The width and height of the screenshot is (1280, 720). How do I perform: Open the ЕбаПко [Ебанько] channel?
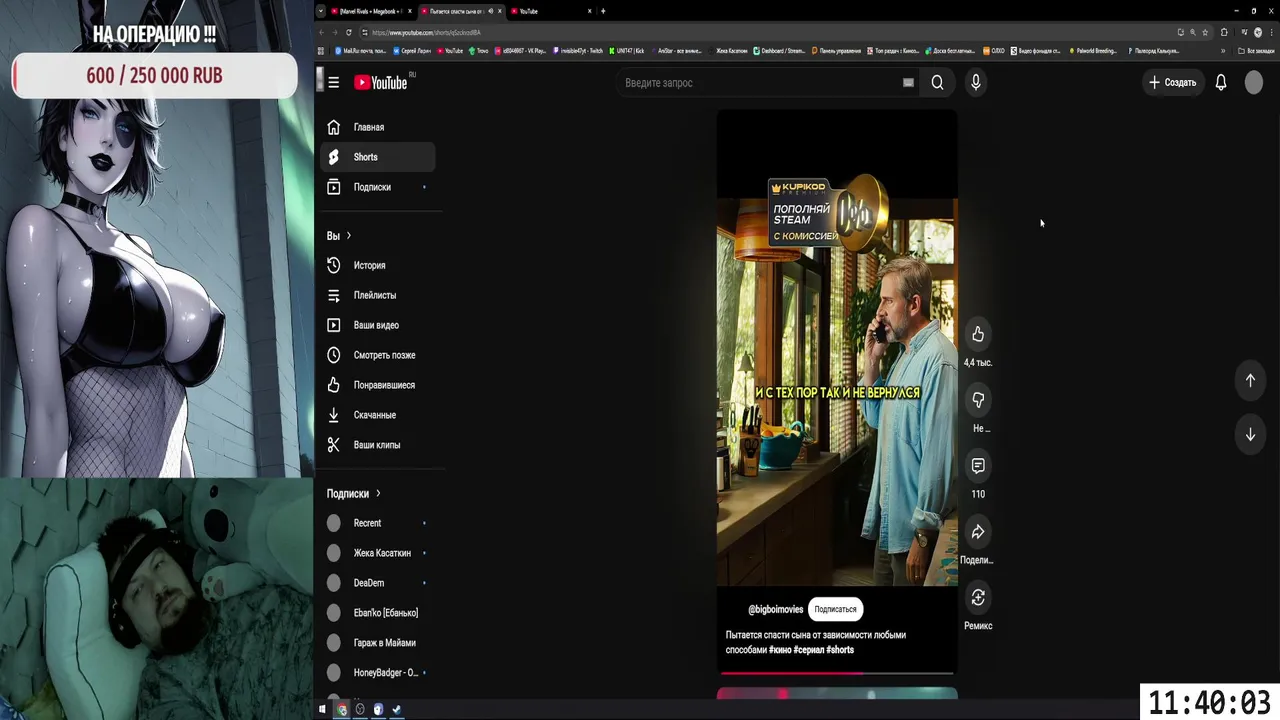coord(378,613)
